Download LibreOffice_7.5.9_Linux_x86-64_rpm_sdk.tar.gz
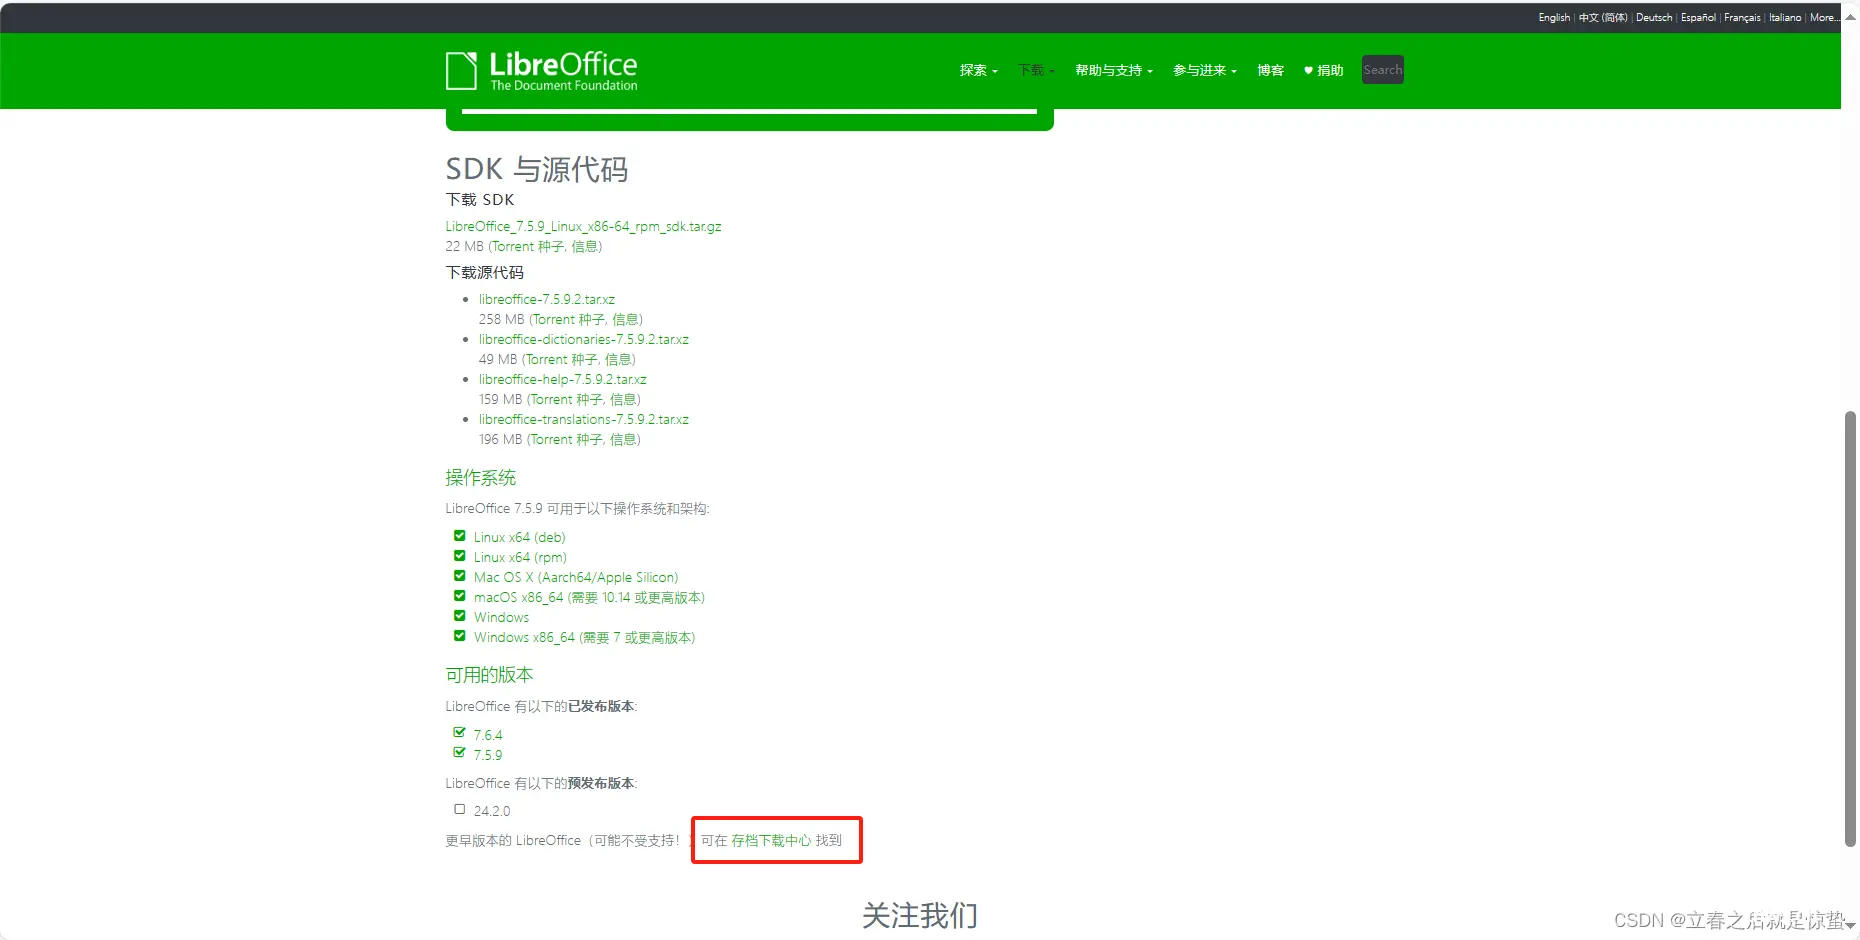Screen dimensions: 1860x940 [x=583, y=226]
